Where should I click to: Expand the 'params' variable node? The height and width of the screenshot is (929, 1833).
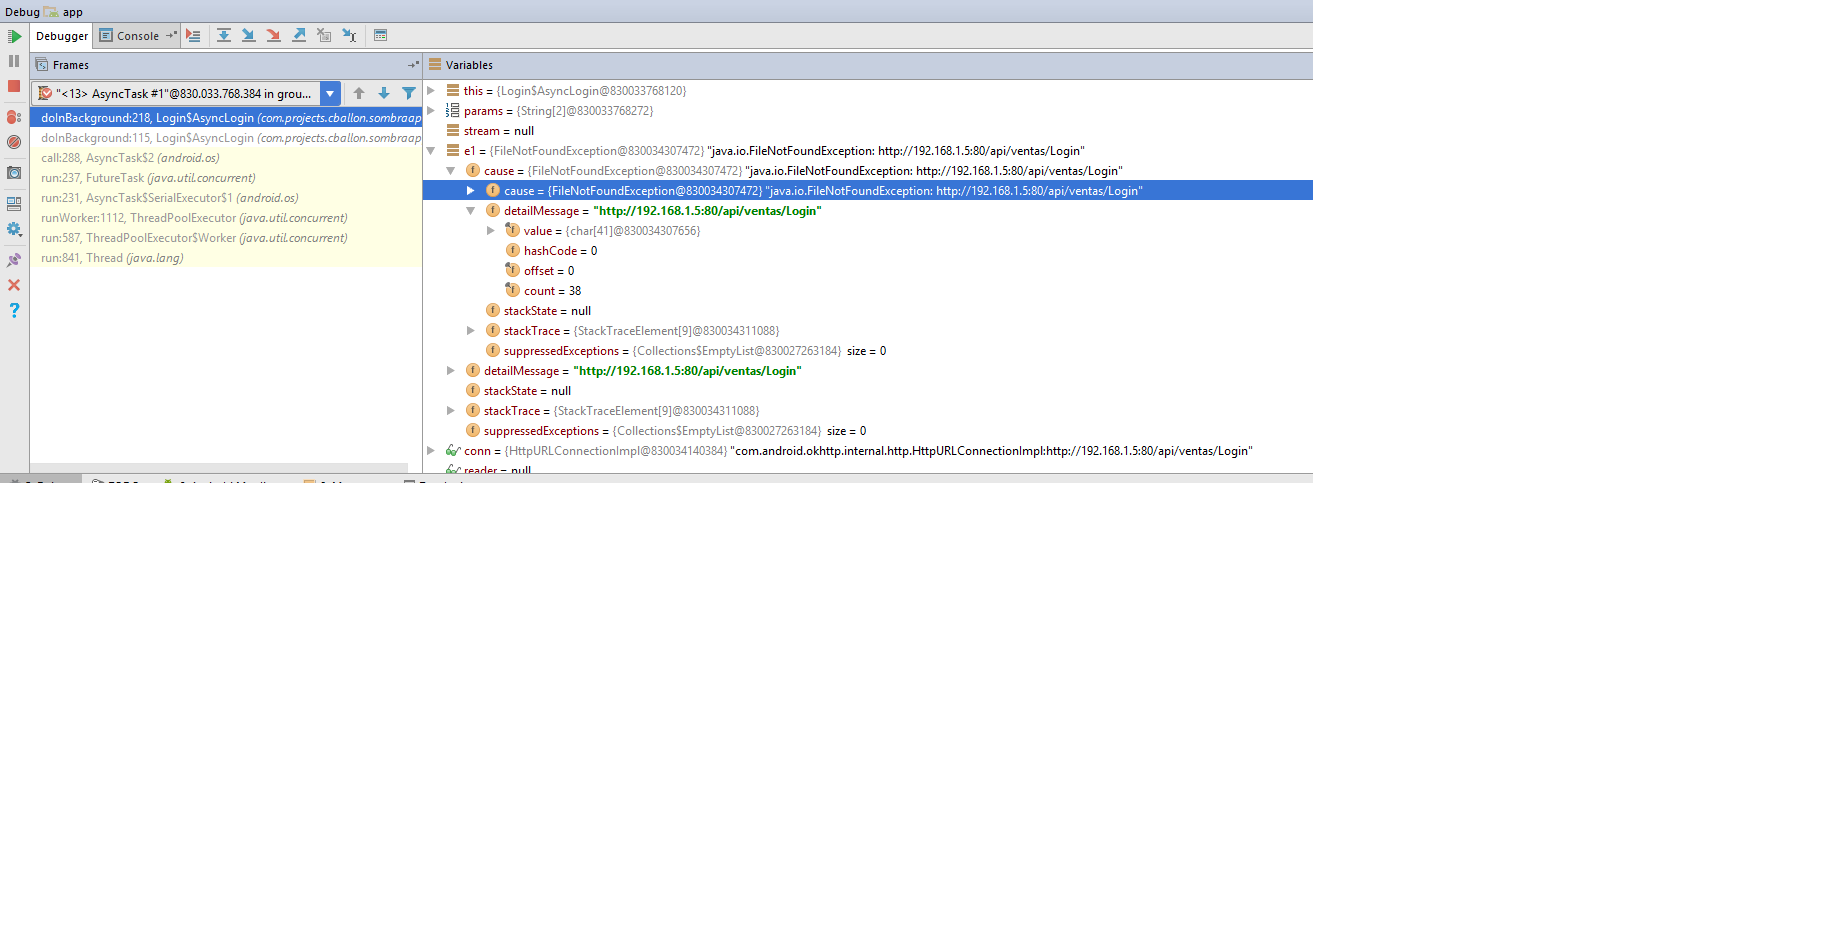click(431, 110)
